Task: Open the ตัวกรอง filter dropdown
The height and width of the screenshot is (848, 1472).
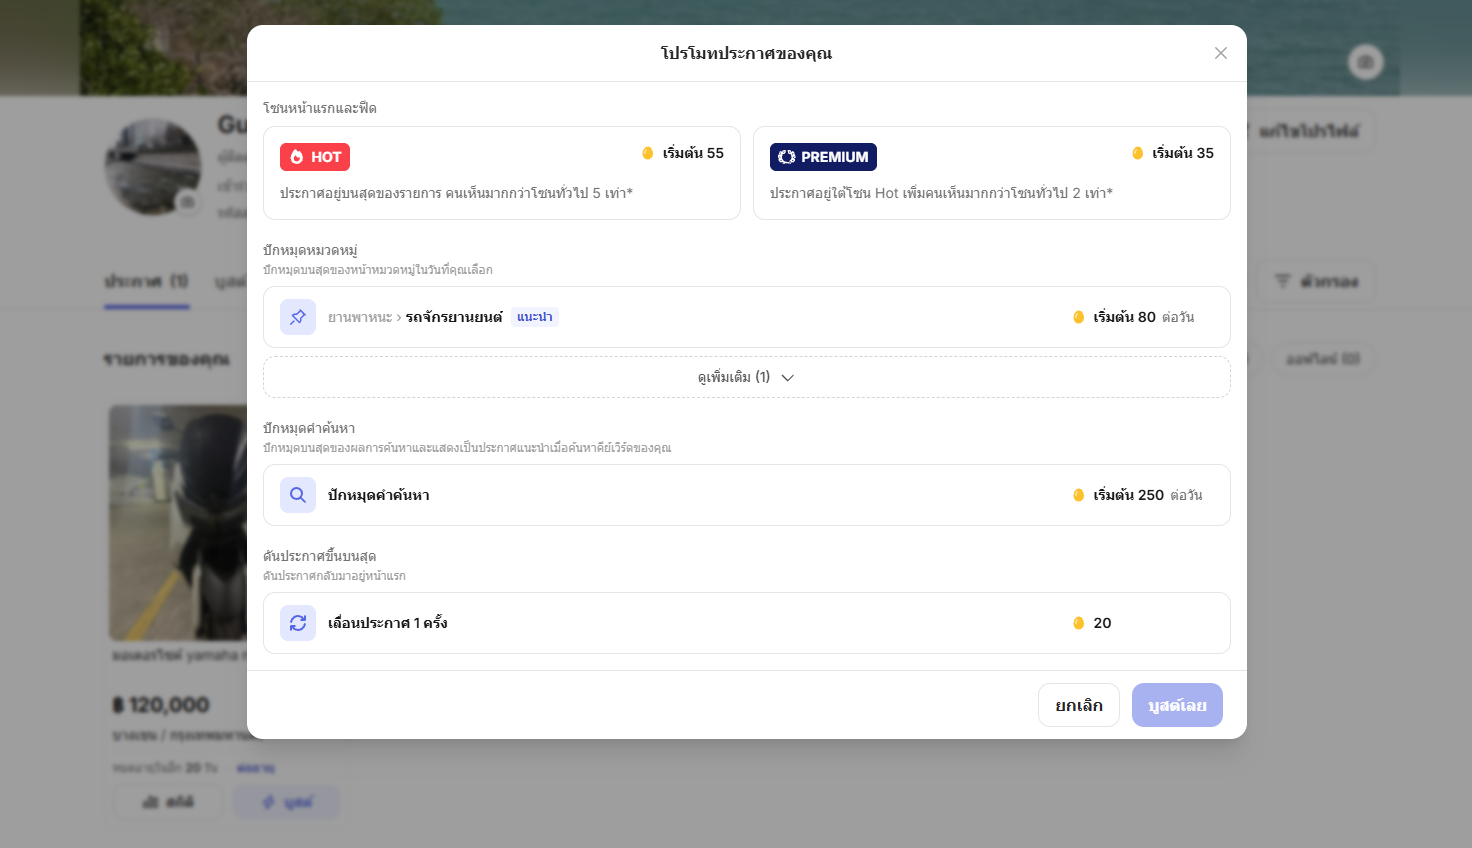Action: (1316, 282)
